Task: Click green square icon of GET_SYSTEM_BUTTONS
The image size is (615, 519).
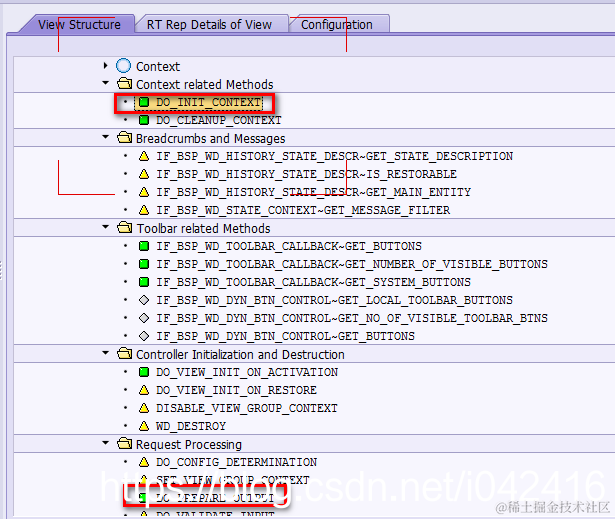Action: click(x=144, y=282)
